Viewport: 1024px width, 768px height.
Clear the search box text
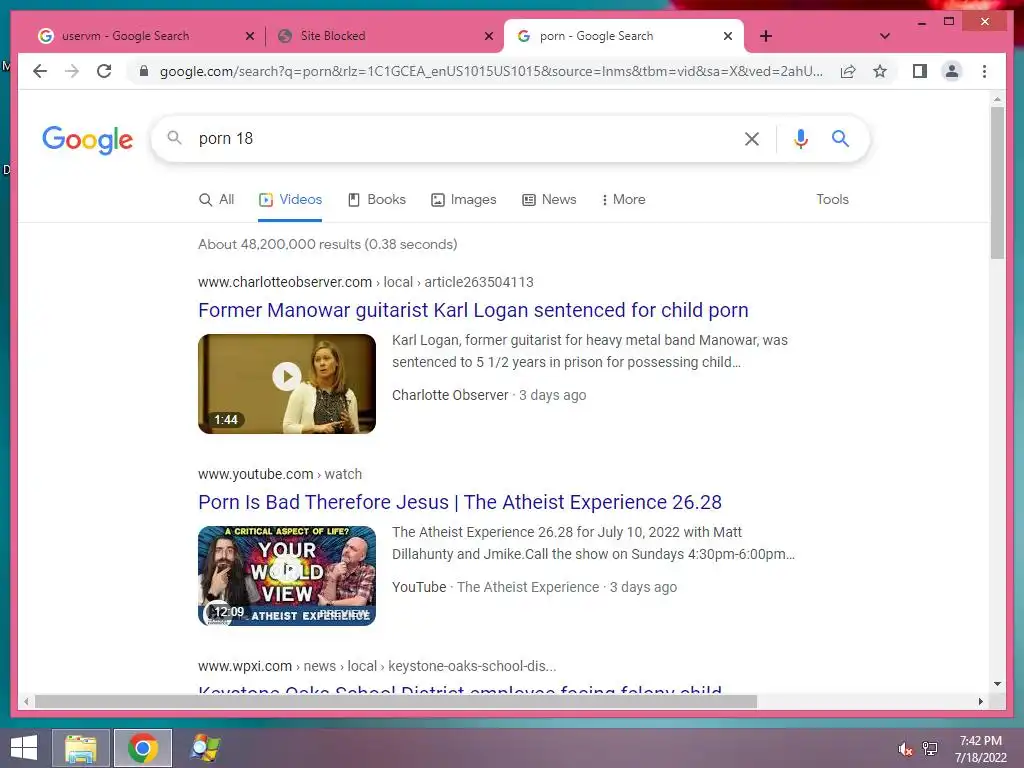coord(752,138)
